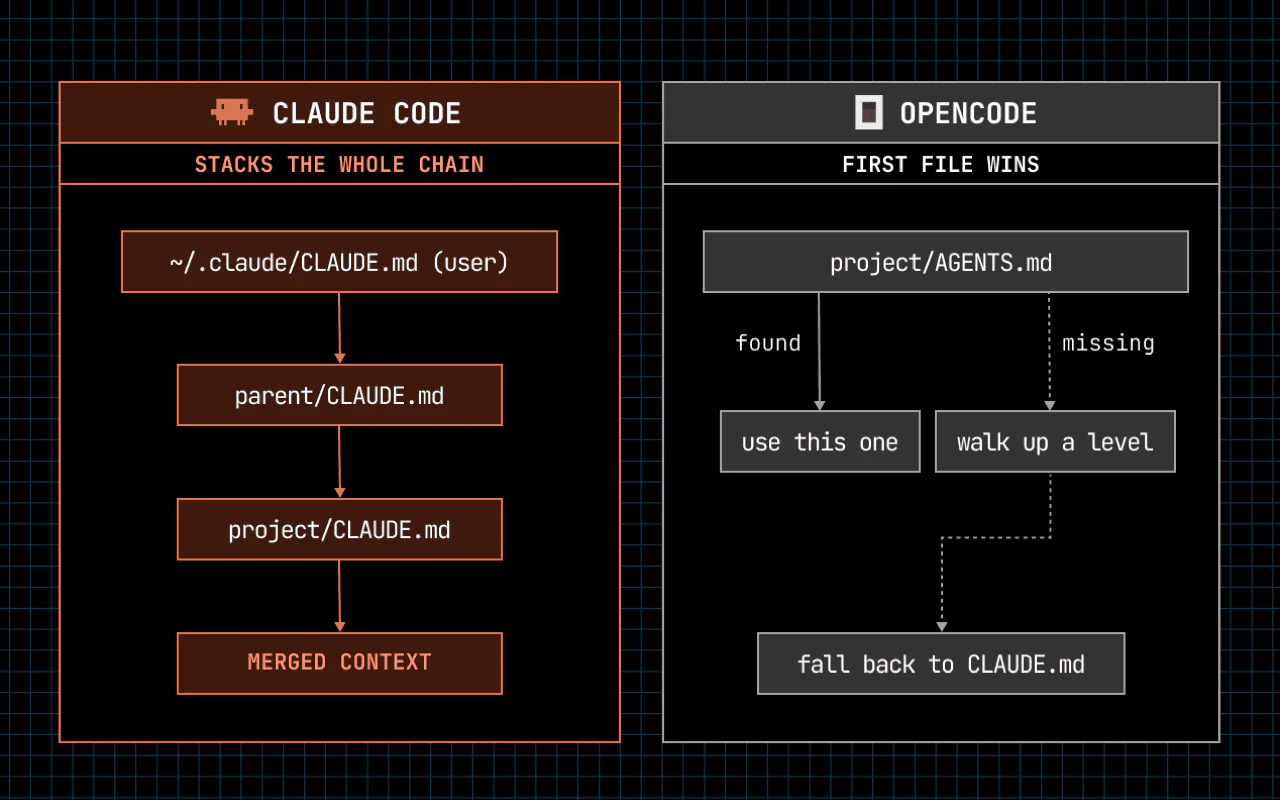
Task: Click the 'use this one' box
Action: (x=820, y=441)
